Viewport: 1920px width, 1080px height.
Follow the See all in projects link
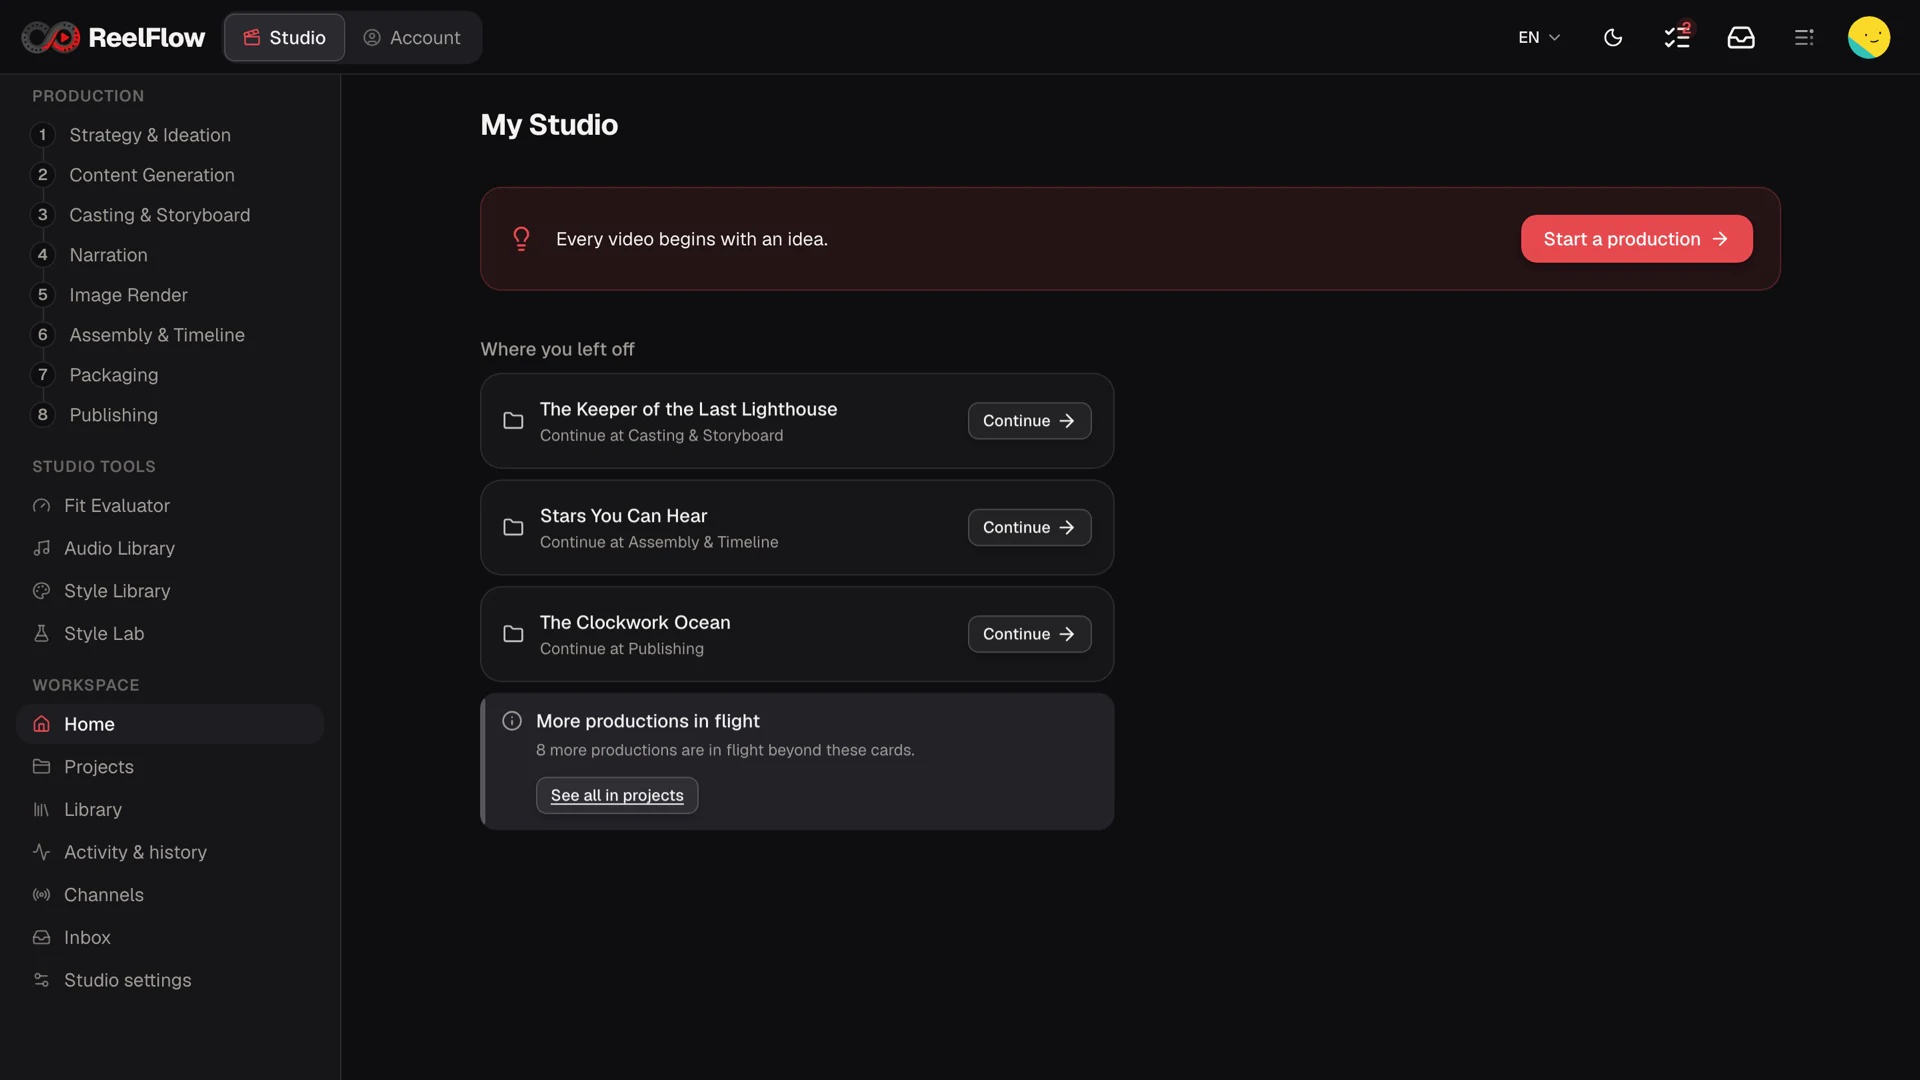tap(617, 796)
